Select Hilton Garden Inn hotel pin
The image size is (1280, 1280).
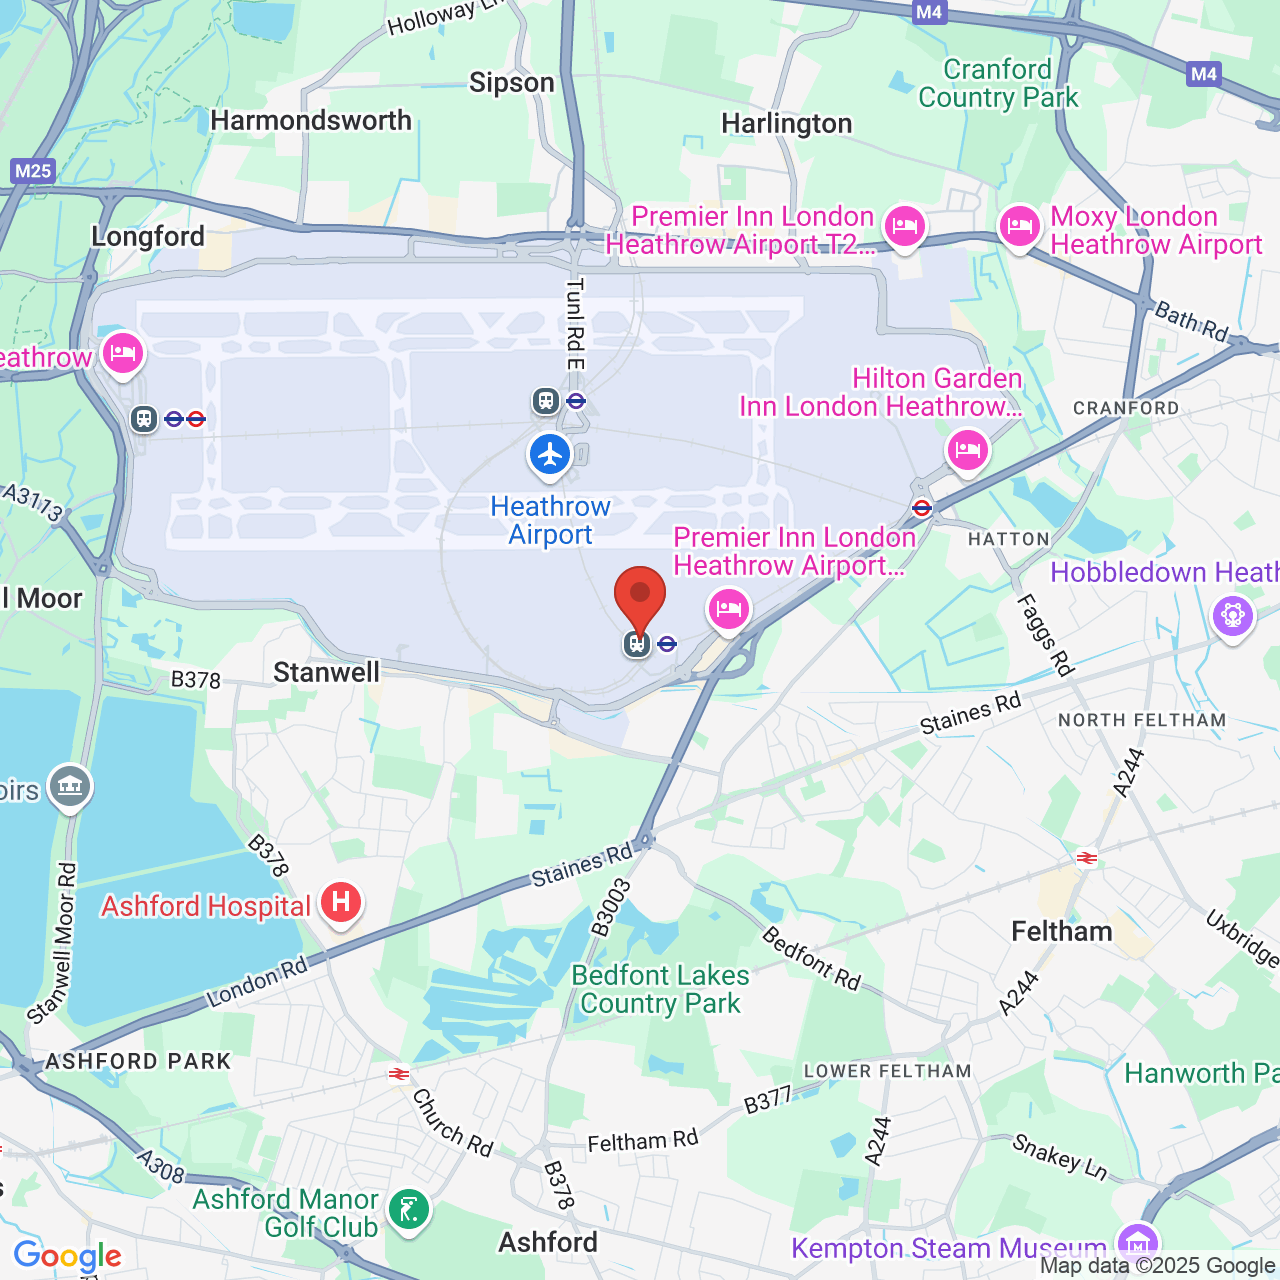point(967,450)
